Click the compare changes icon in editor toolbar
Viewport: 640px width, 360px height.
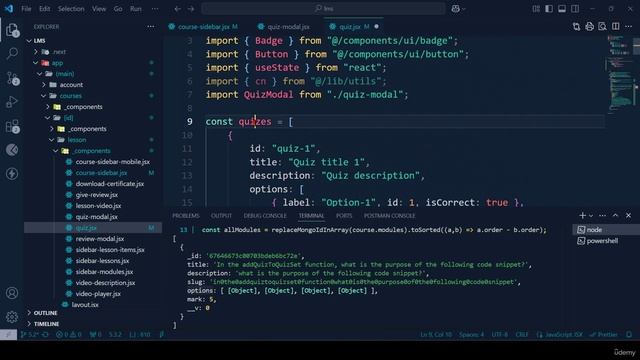tap(576, 27)
